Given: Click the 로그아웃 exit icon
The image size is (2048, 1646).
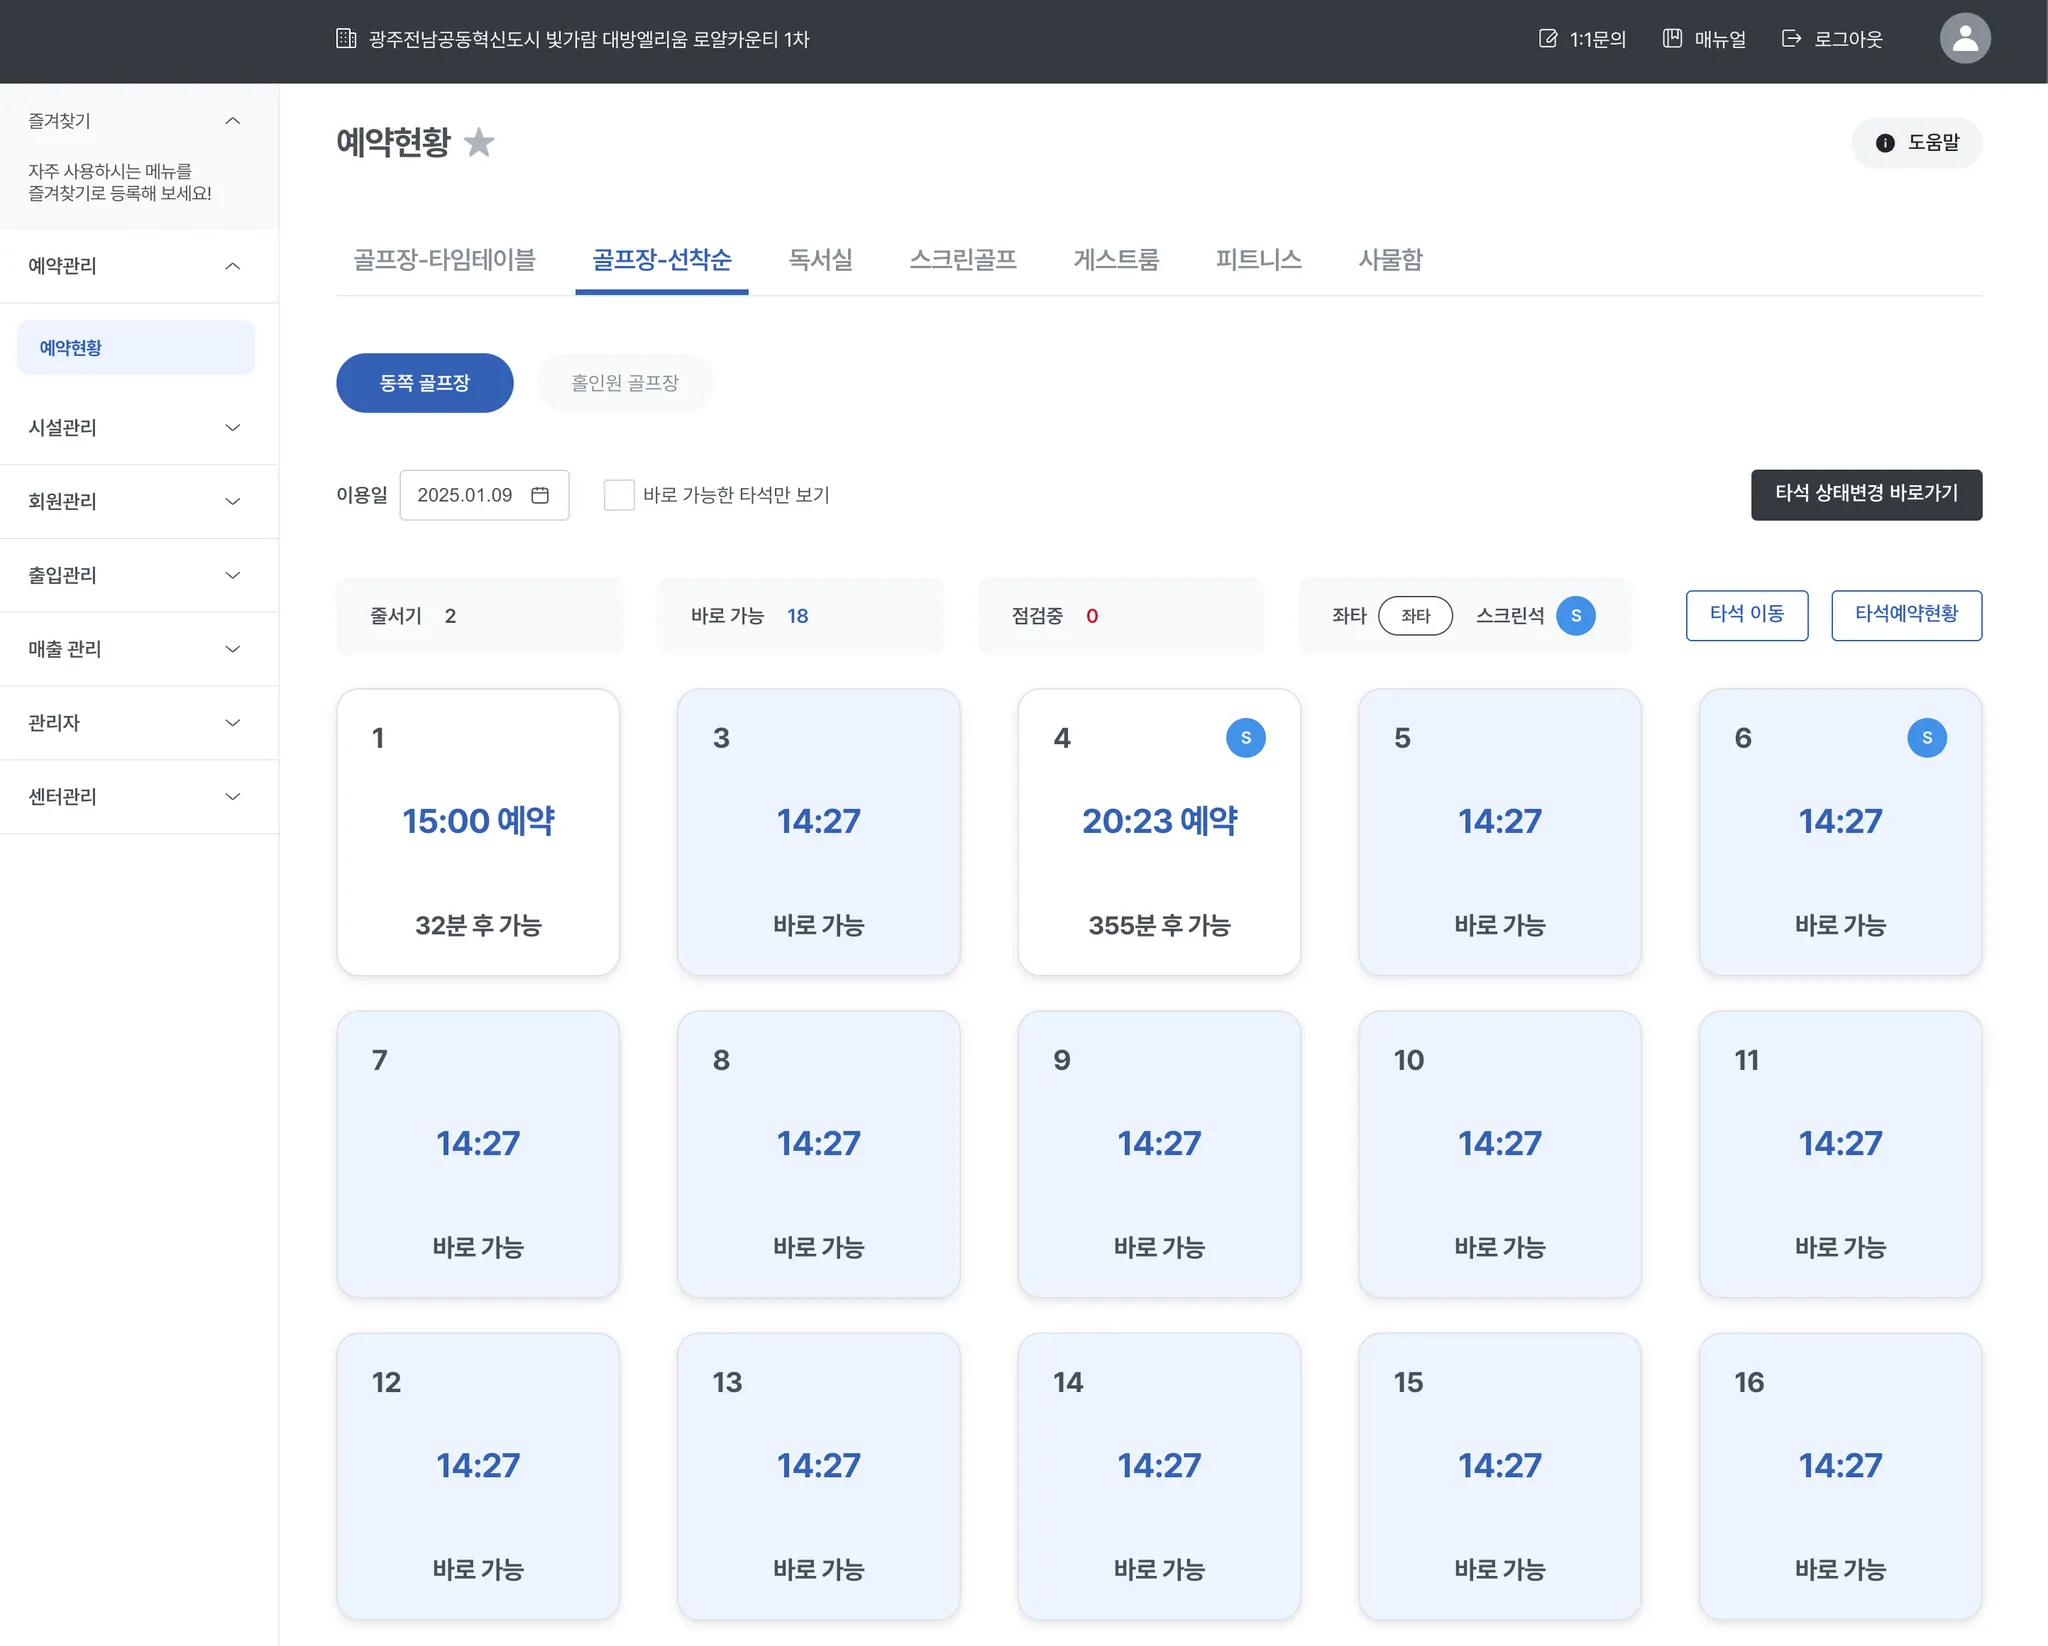Looking at the screenshot, I should click(1791, 39).
